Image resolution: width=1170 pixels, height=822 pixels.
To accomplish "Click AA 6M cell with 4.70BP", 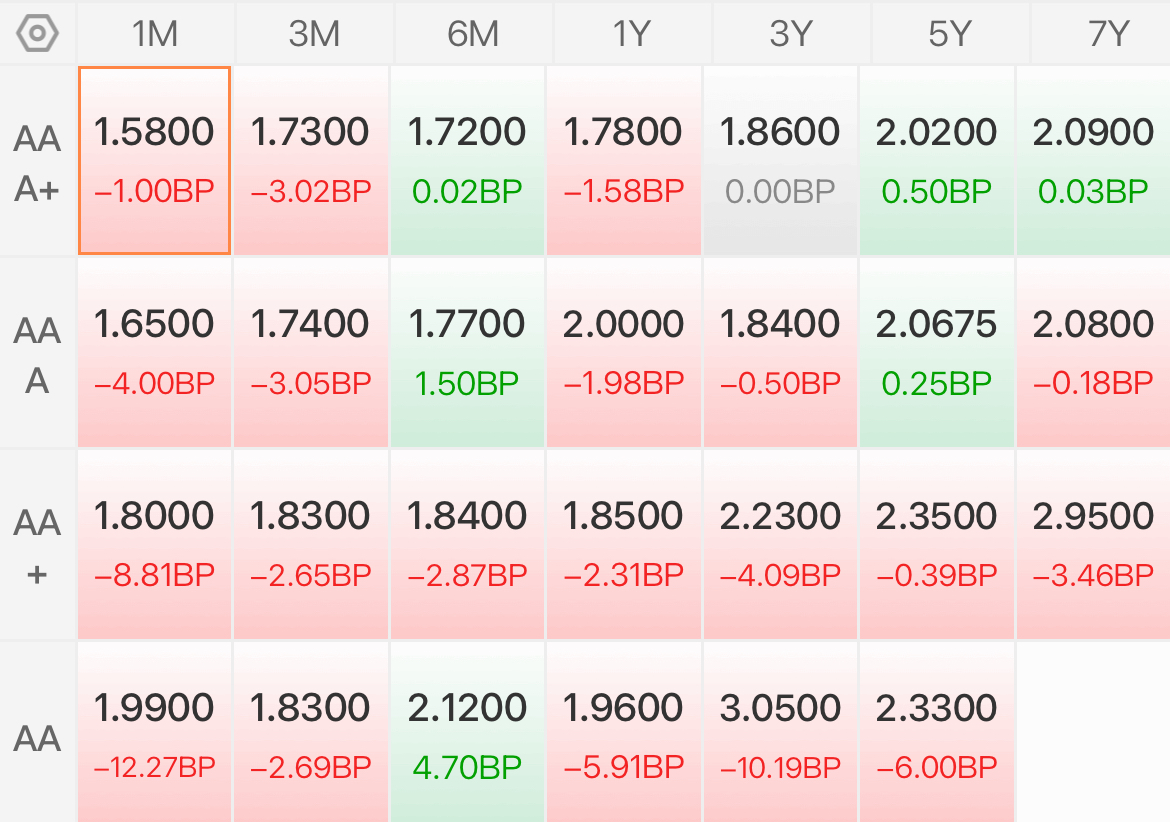I will pos(467,732).
